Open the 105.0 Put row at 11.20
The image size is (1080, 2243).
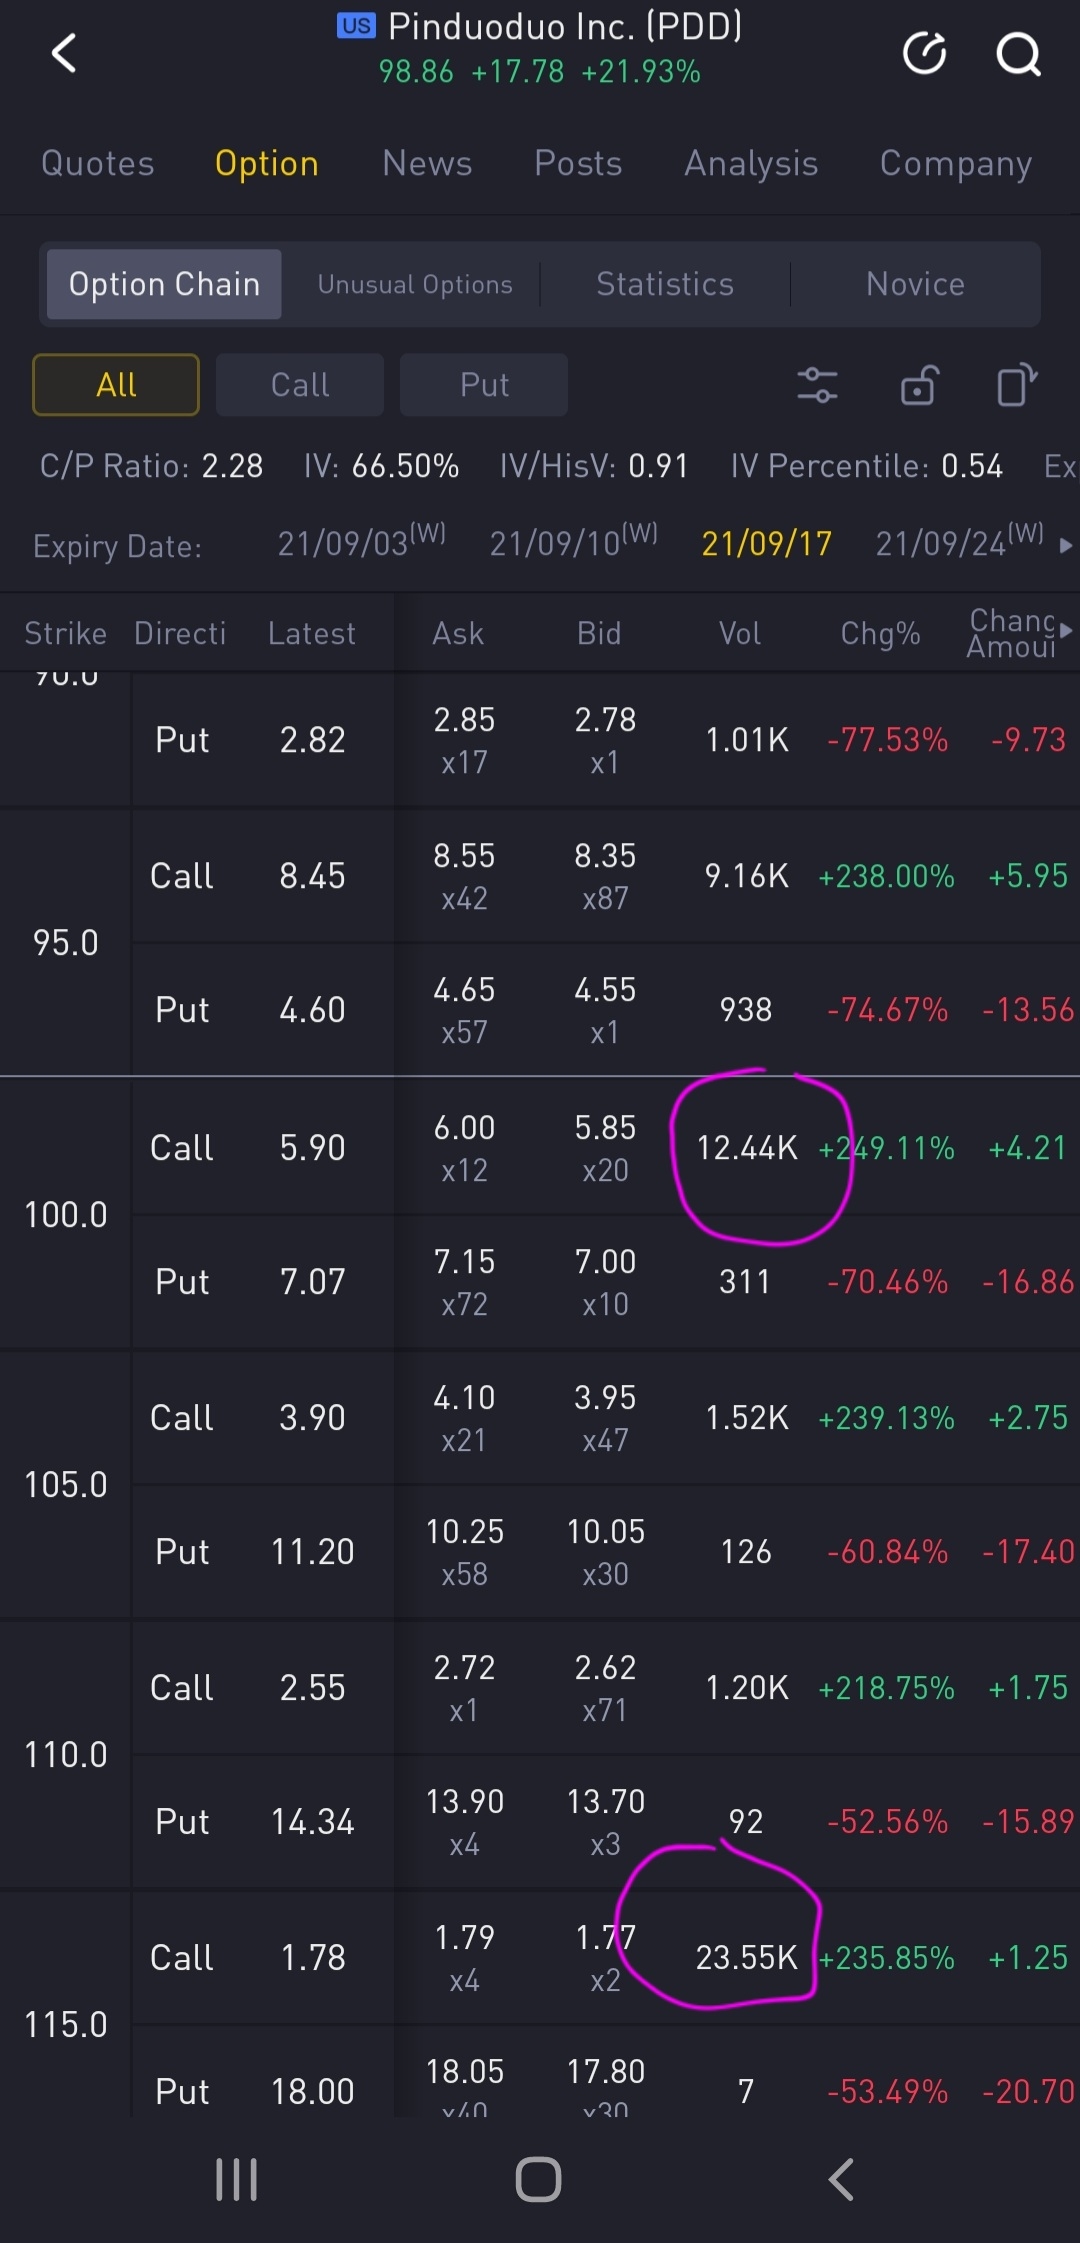[606, 1552]
